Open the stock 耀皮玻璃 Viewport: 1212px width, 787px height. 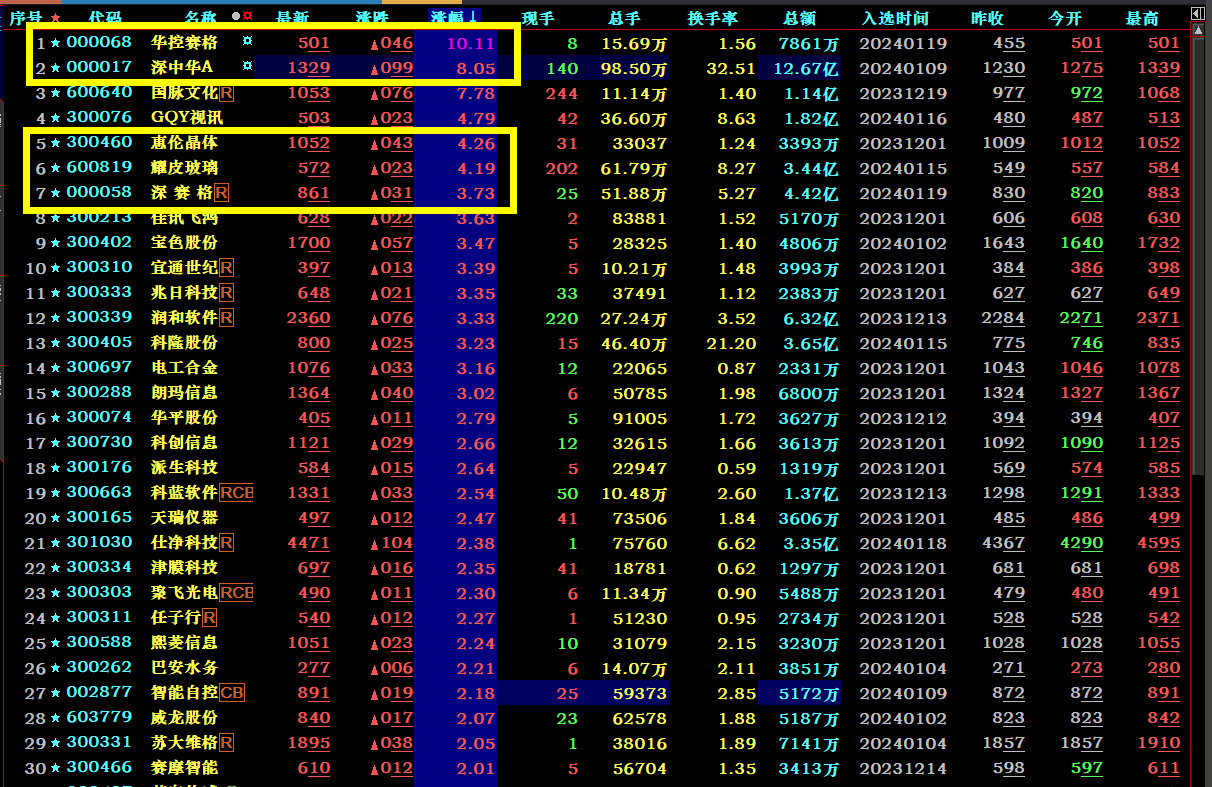(x=184, y=168)
